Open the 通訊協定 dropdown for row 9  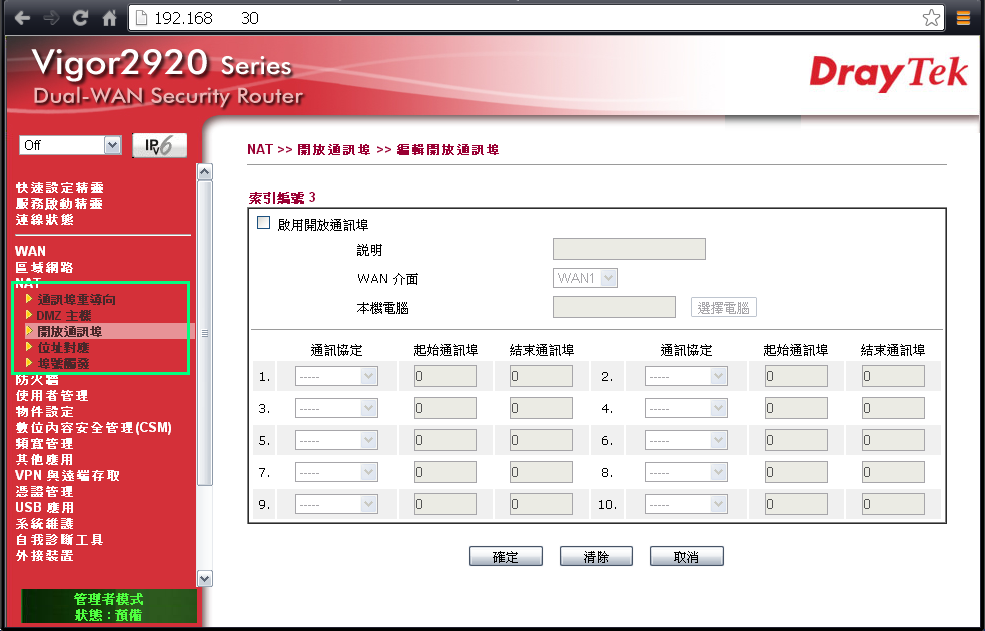click(x=336, y=504)
